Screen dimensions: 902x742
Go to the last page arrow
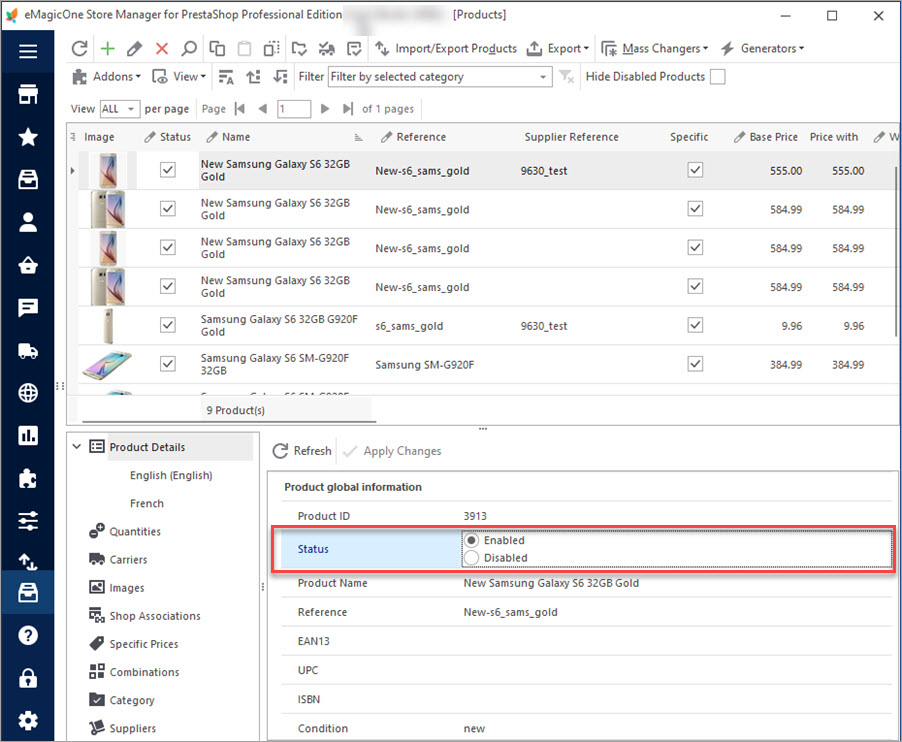(x=347, y=109)
